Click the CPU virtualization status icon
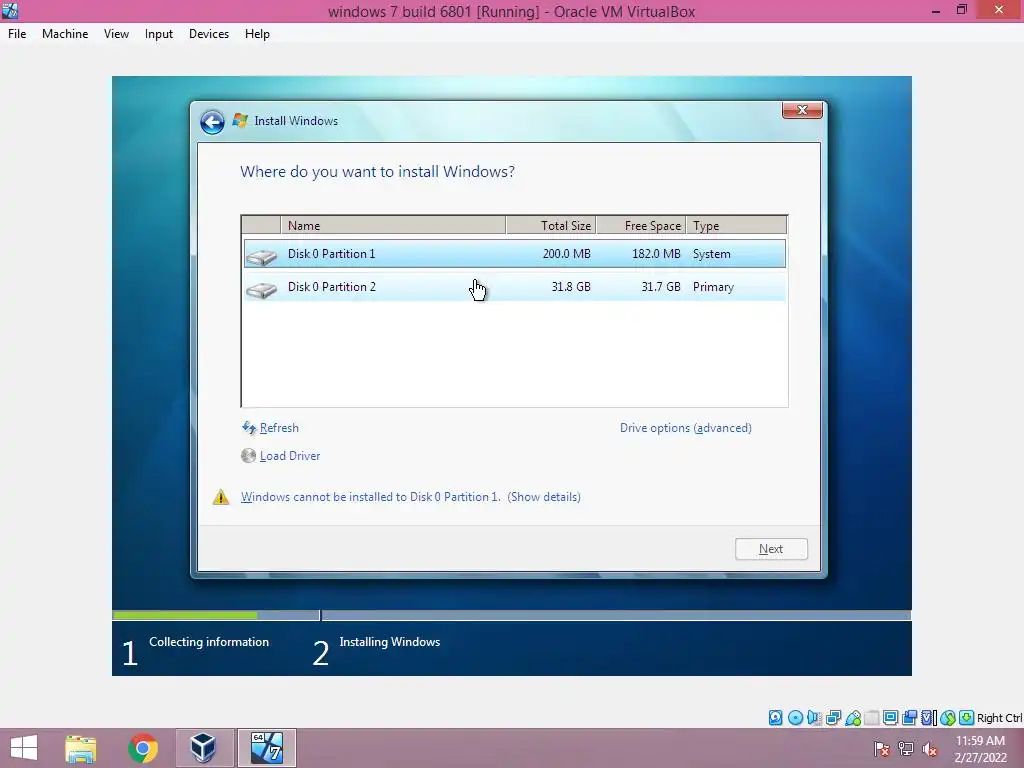 pyautogui.click(x=929, y=718)
